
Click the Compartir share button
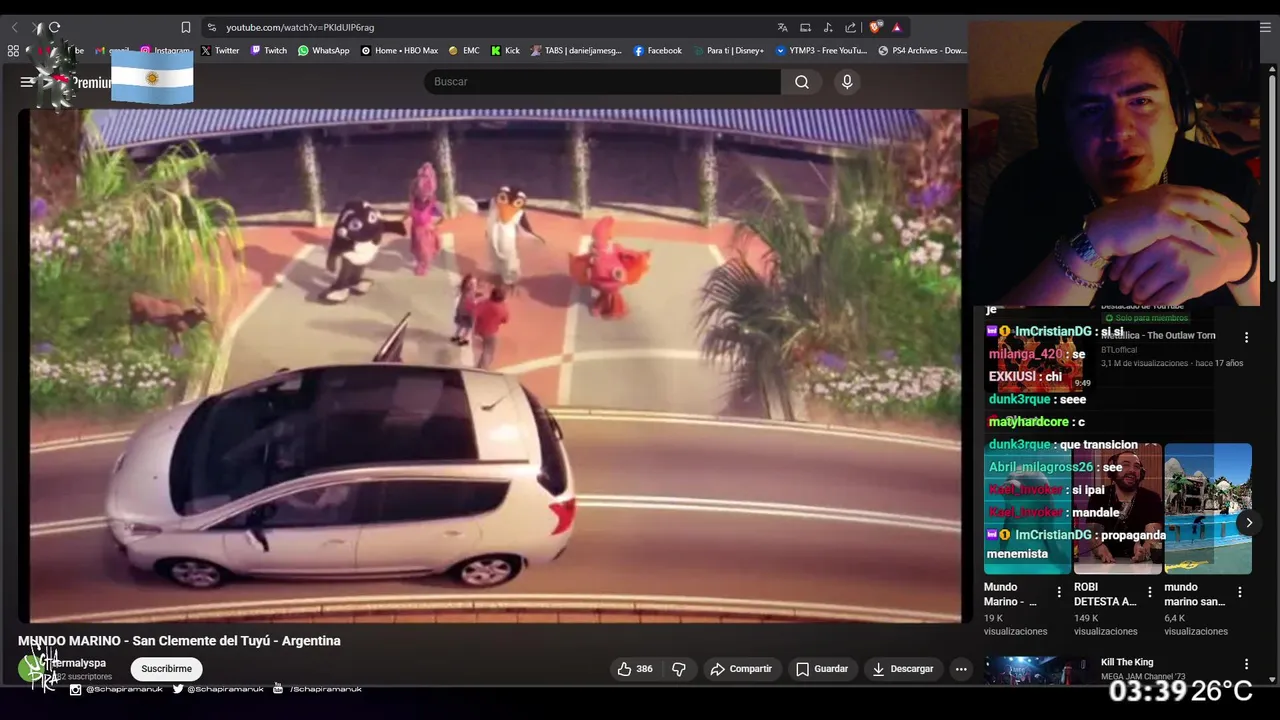(740, 669)
